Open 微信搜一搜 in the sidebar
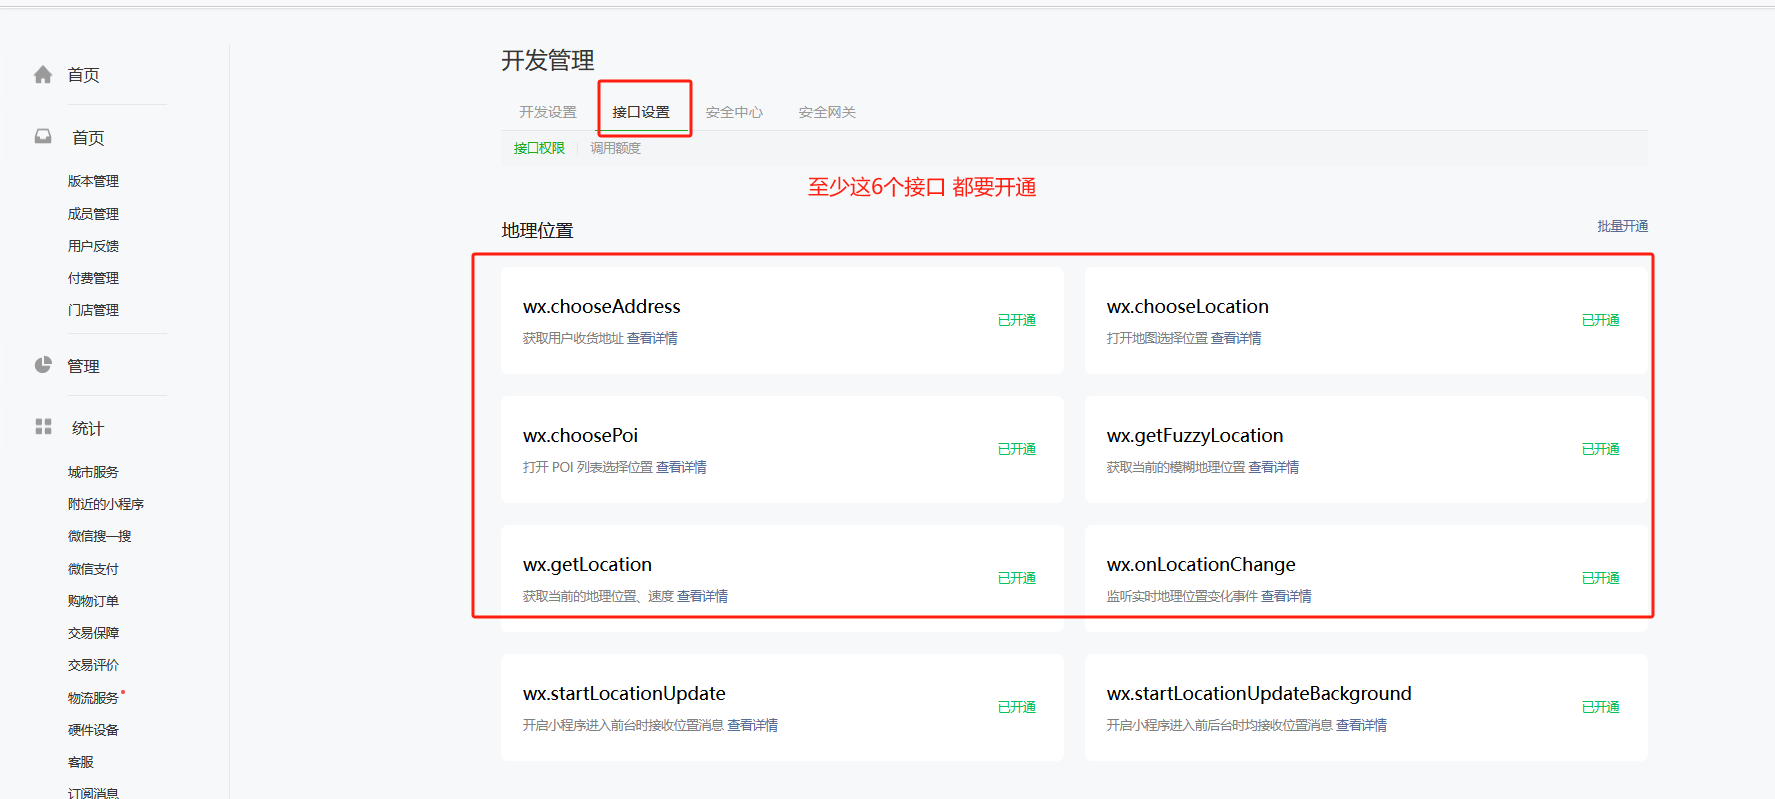This screenshot has height=799, width=1775. (x=99, y=536)
